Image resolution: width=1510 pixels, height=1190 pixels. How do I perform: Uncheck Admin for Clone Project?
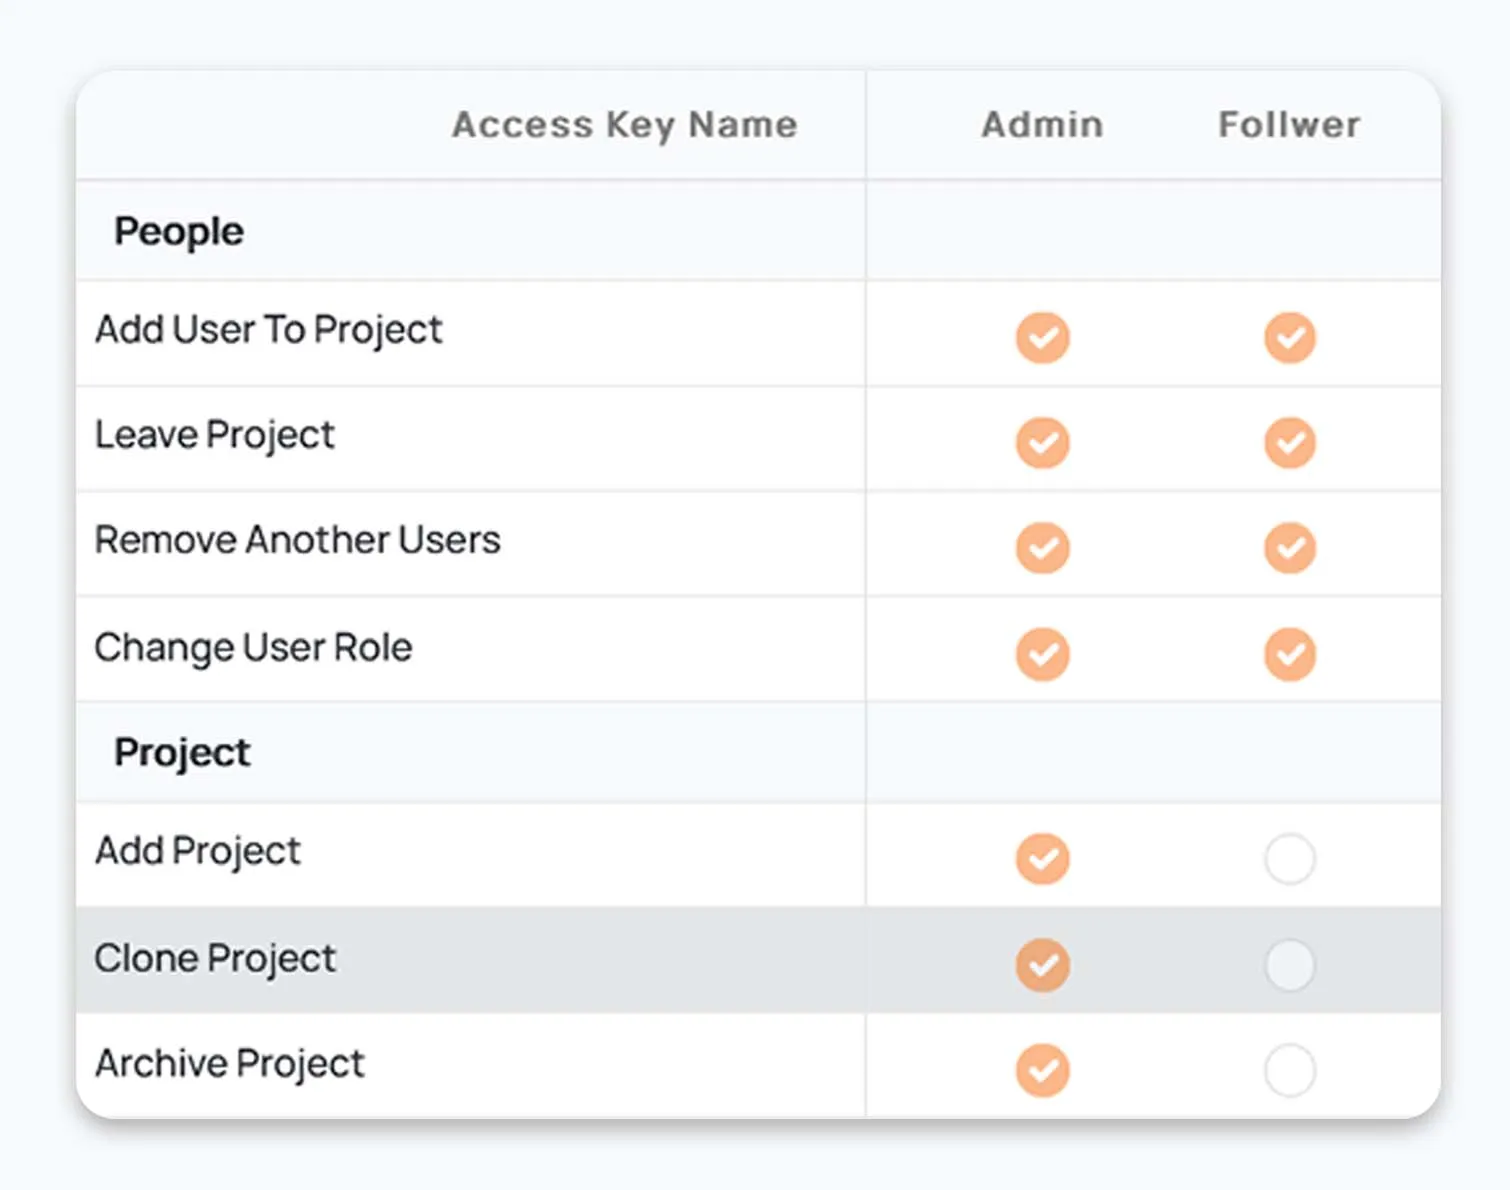(x=1043, y=965)
